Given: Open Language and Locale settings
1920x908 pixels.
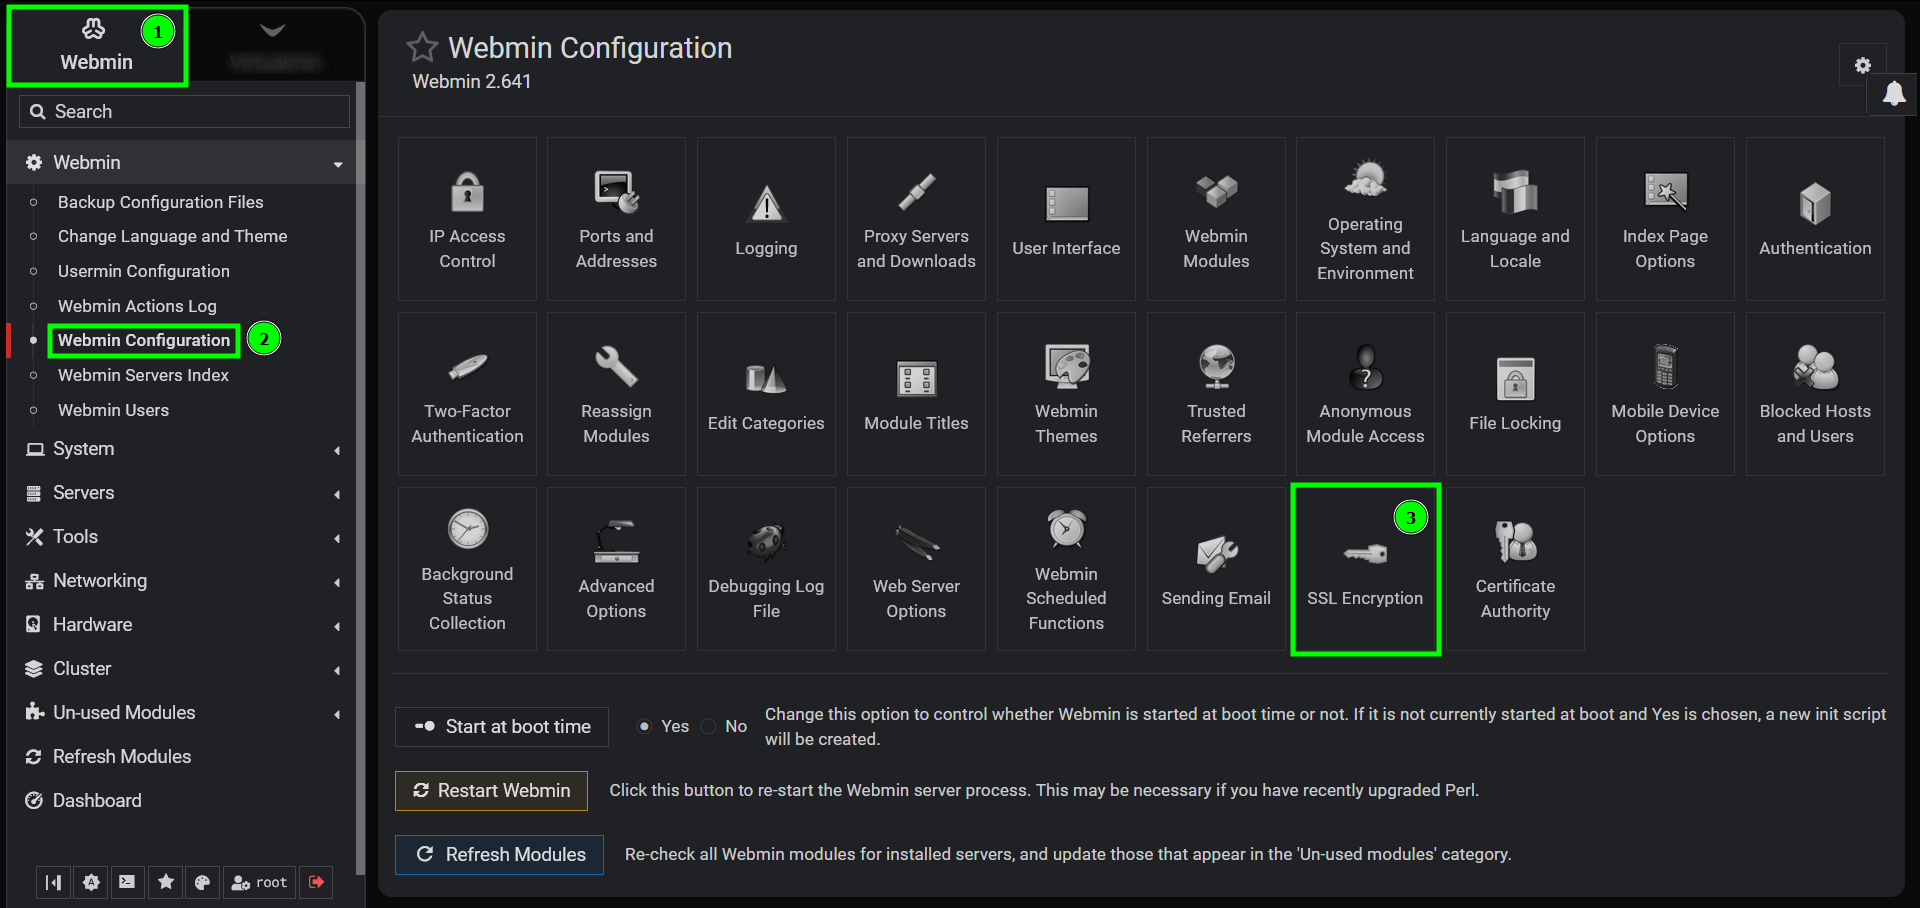Looking at the screenshot, I should click(1515, 219).
